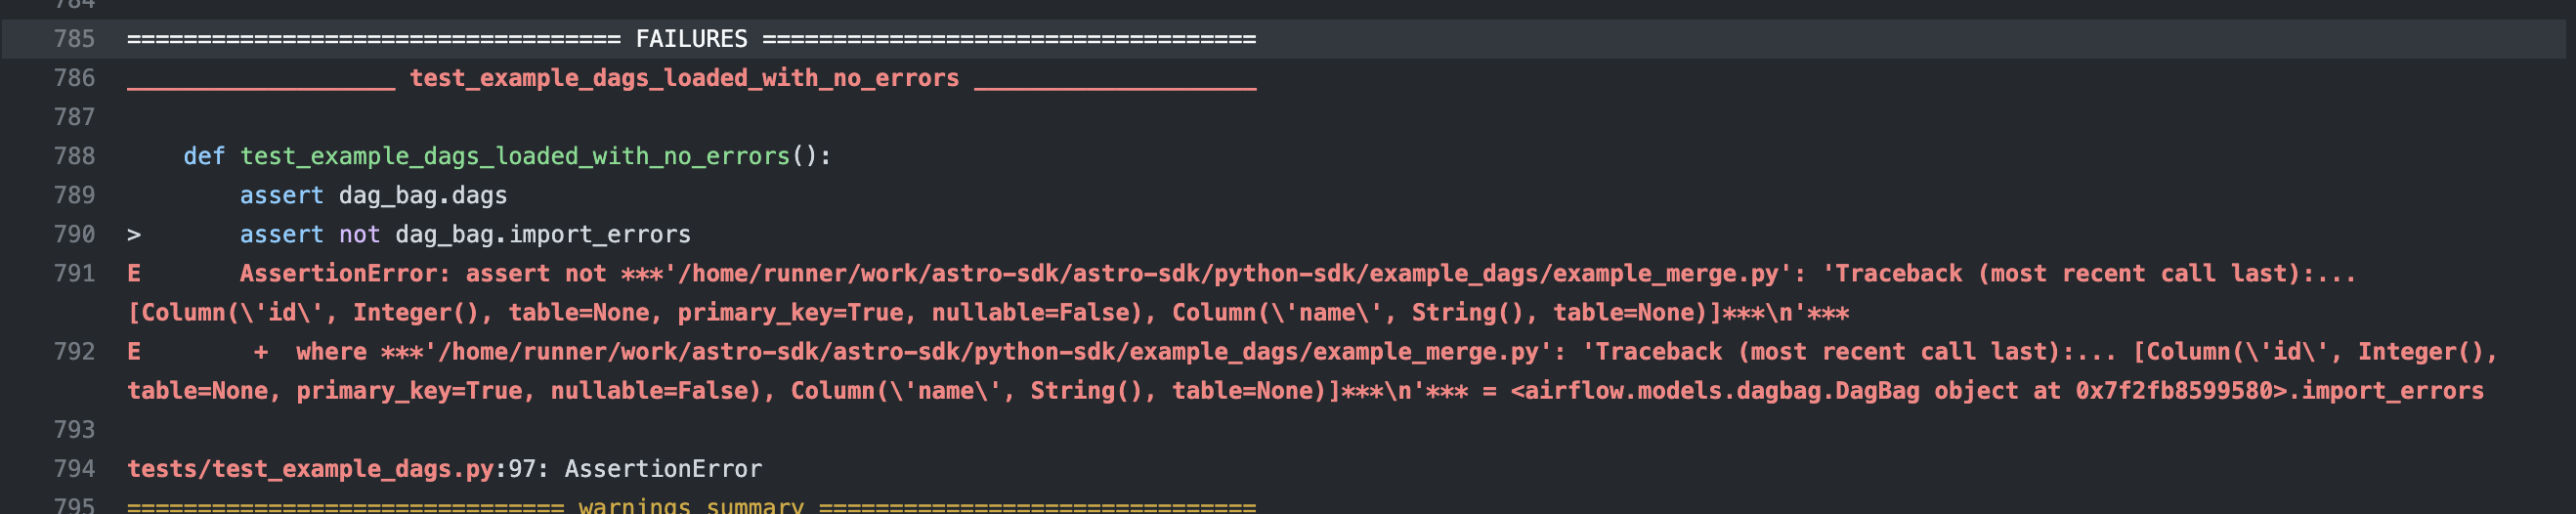Click 'assert not dag_bag.import_errors' text

coord(465,234)
